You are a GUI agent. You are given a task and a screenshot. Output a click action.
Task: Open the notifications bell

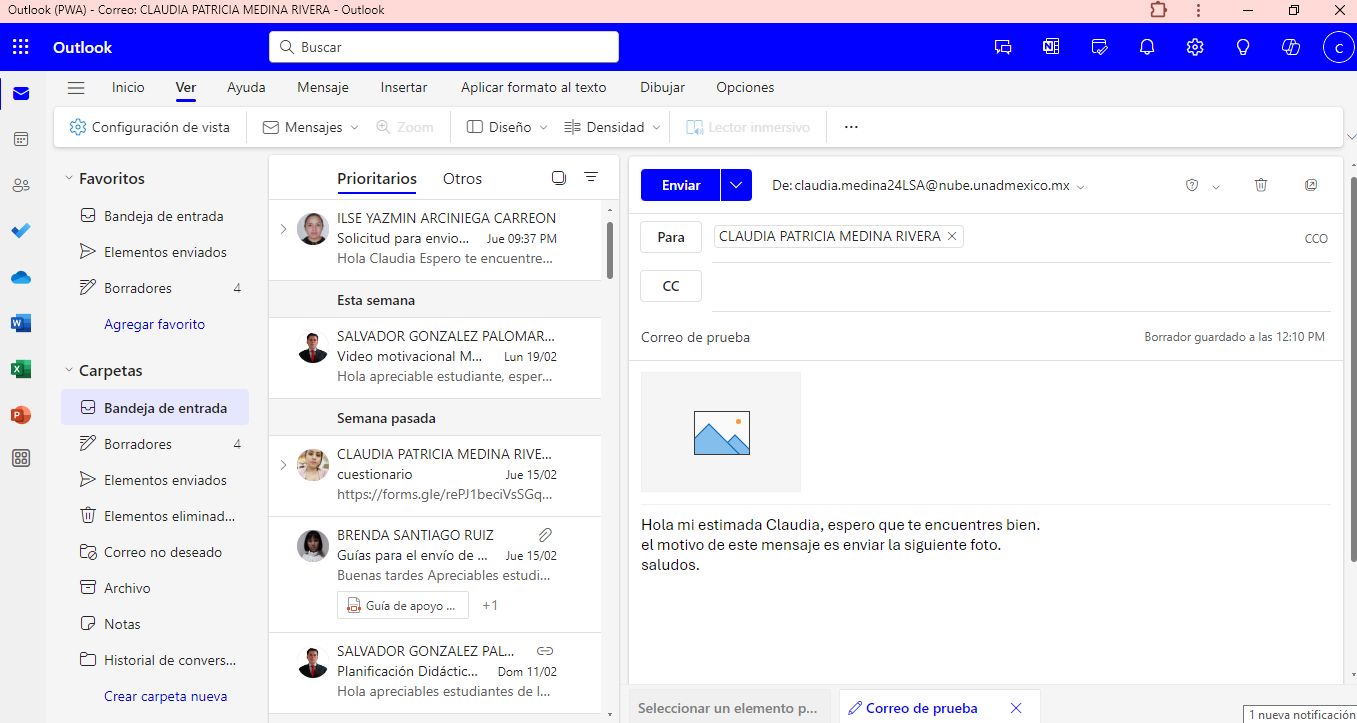(x=1146, y=46)
